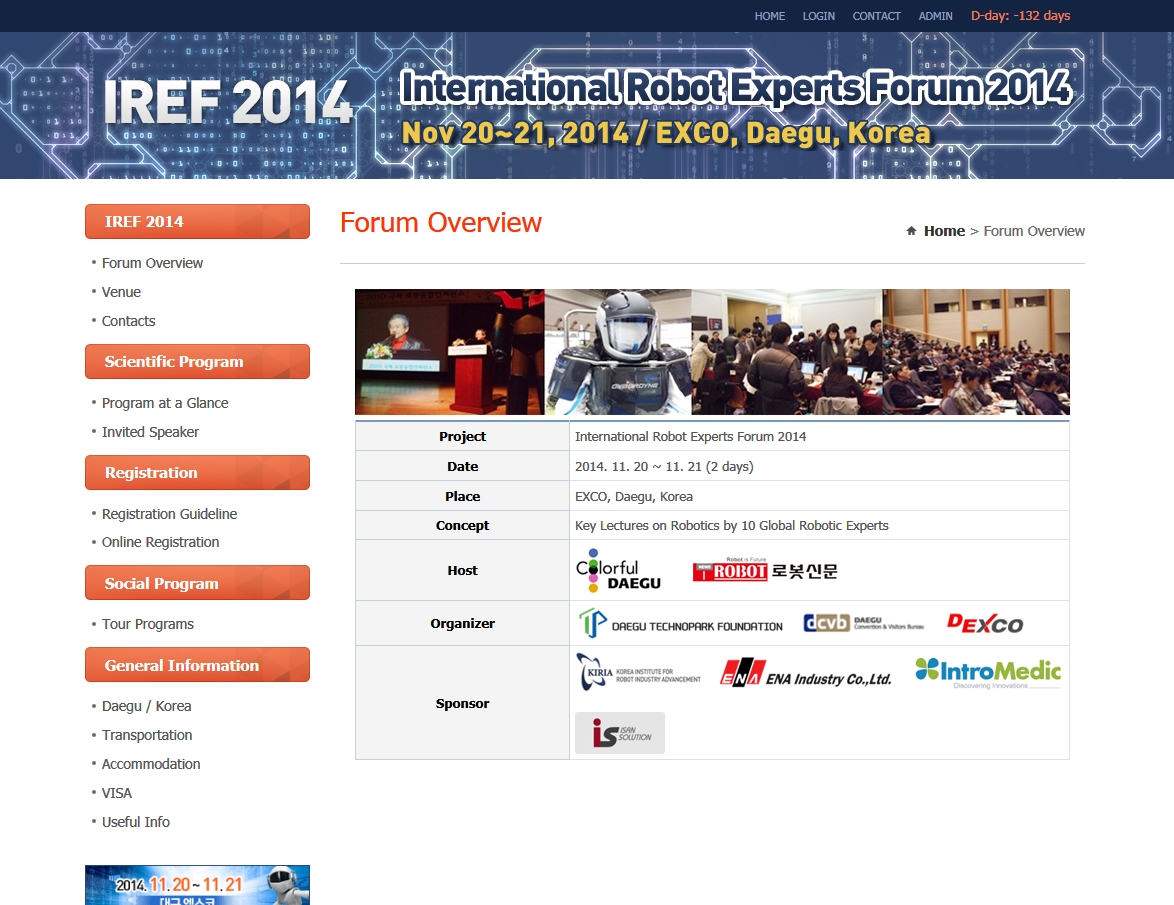
Task: Click the photo of attendees at laptops
Action: click(787, 352)
